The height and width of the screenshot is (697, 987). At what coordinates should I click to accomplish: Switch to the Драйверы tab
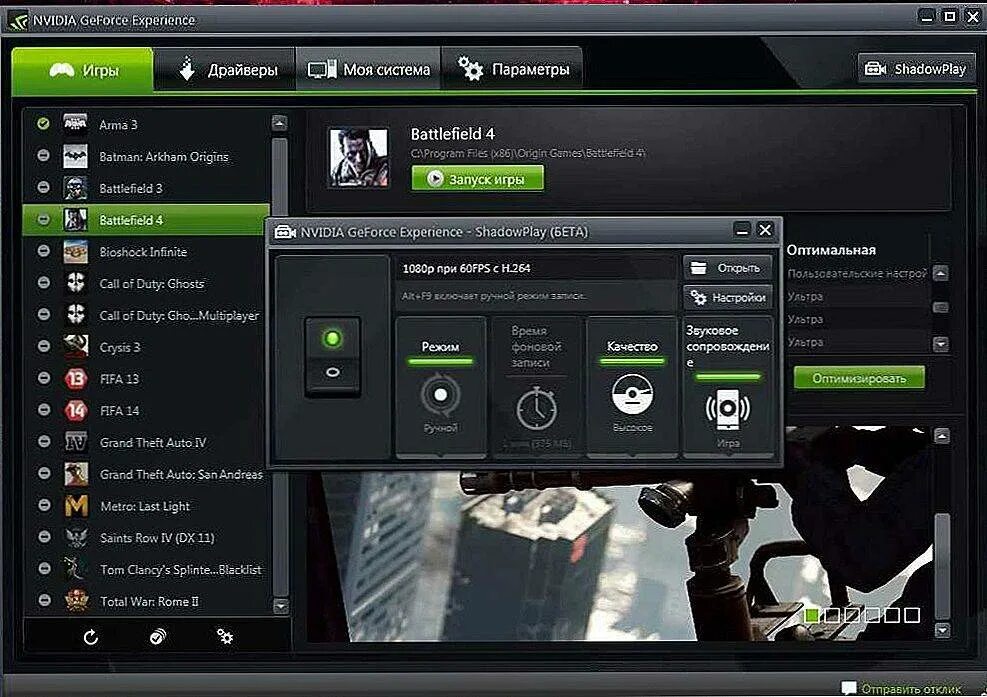coord(225,69)
